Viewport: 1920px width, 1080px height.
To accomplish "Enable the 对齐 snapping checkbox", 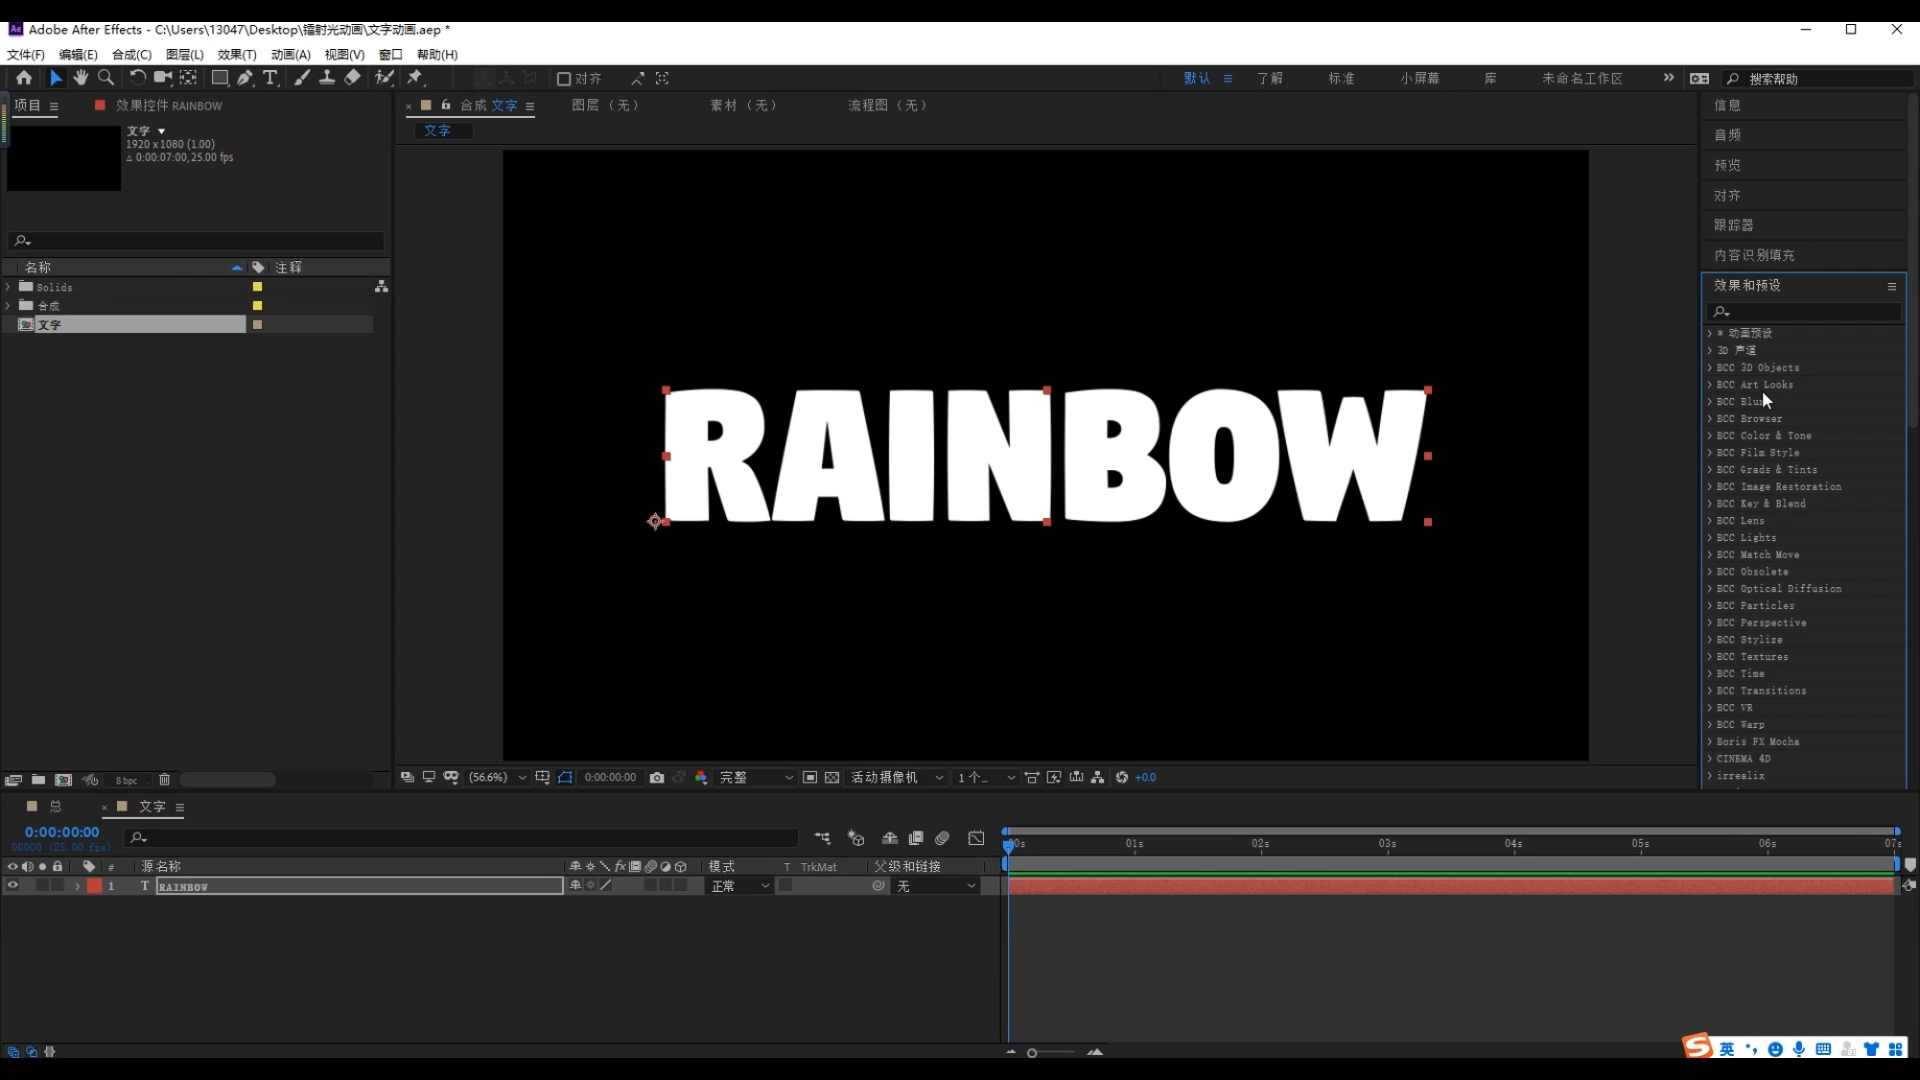I will (564, 79).
